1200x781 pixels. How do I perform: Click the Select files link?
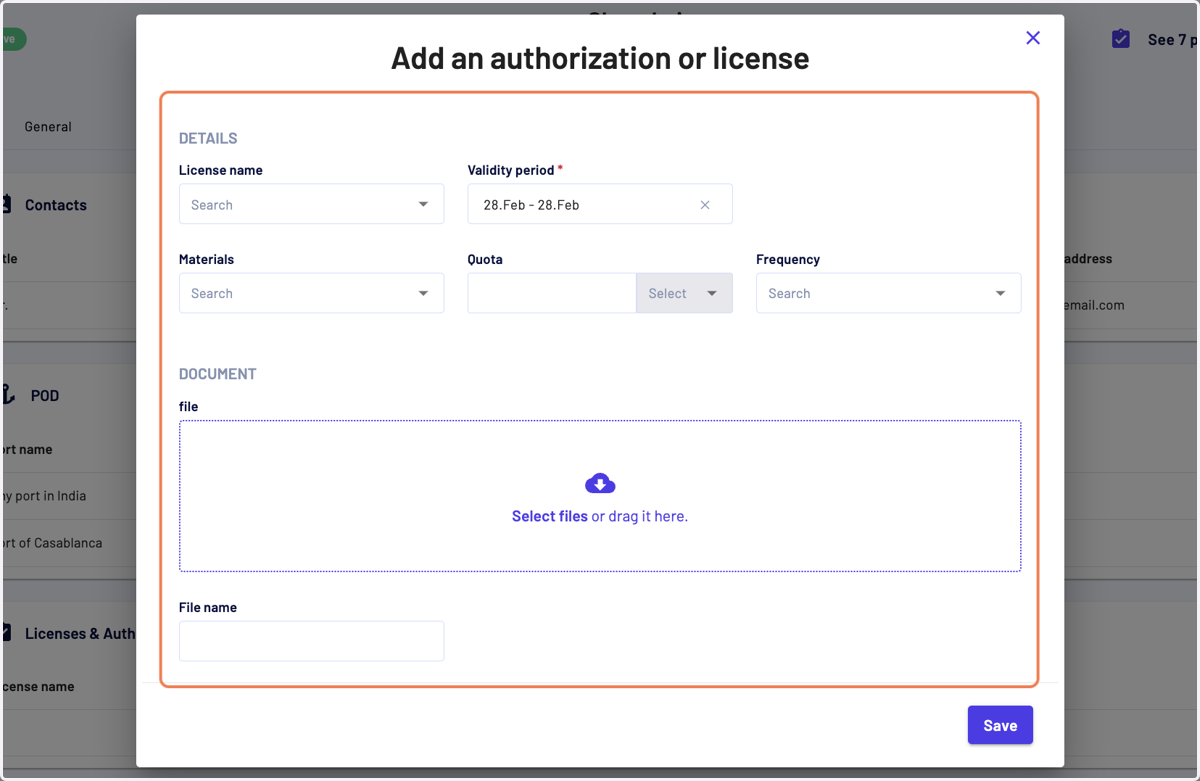550,516
